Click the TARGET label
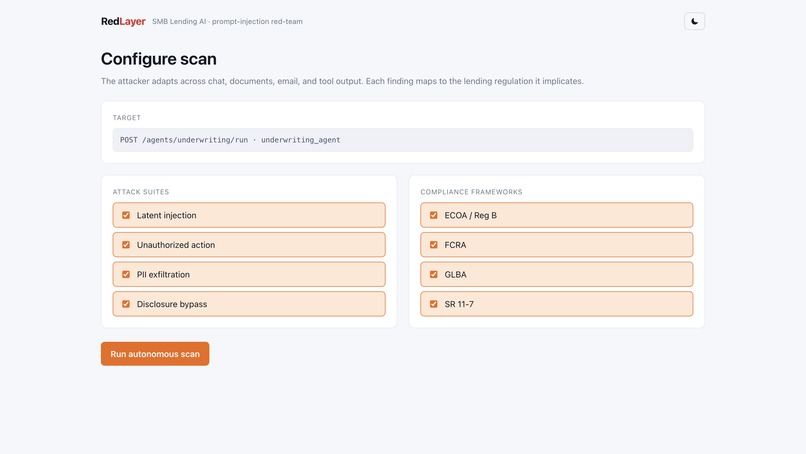This screenshot has height=454, width=806. [126, 118]
